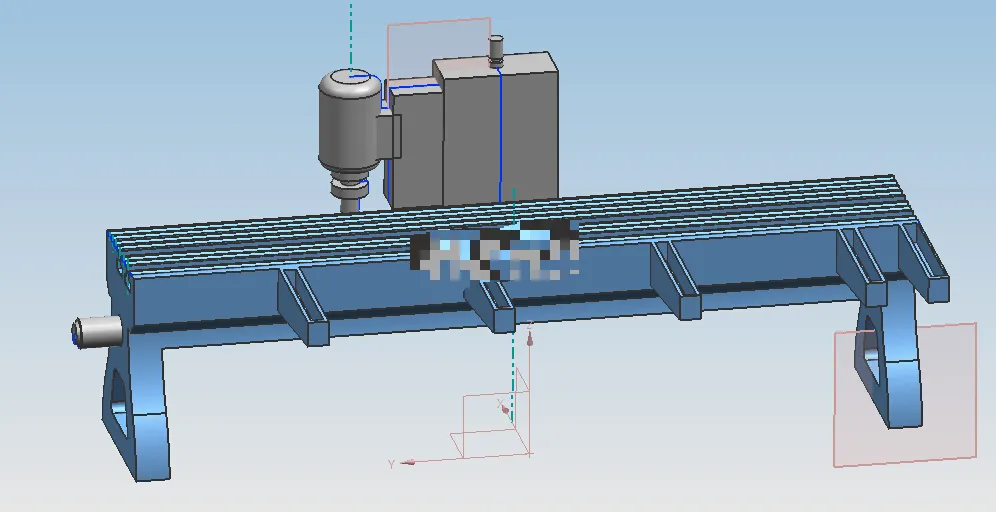The image size is (996, 513).
Task: Click the Y axis label of the datum
Action: [391, 464]
